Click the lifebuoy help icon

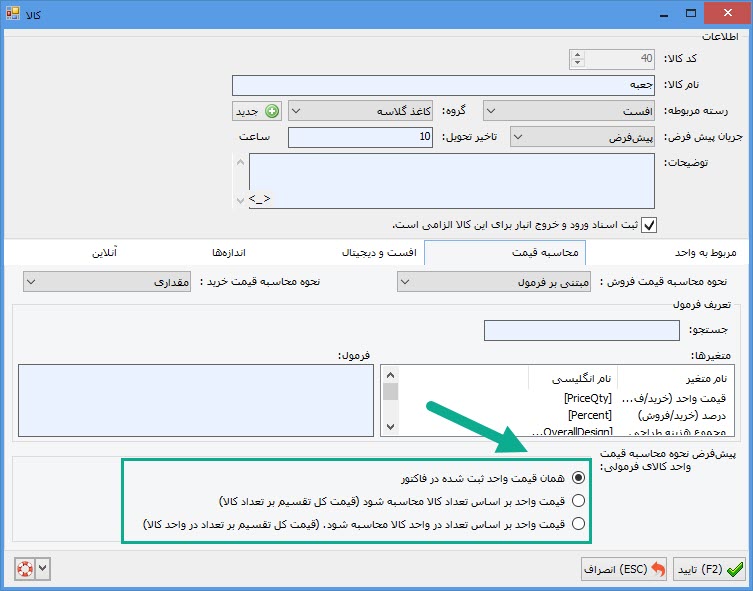(24, 568)
